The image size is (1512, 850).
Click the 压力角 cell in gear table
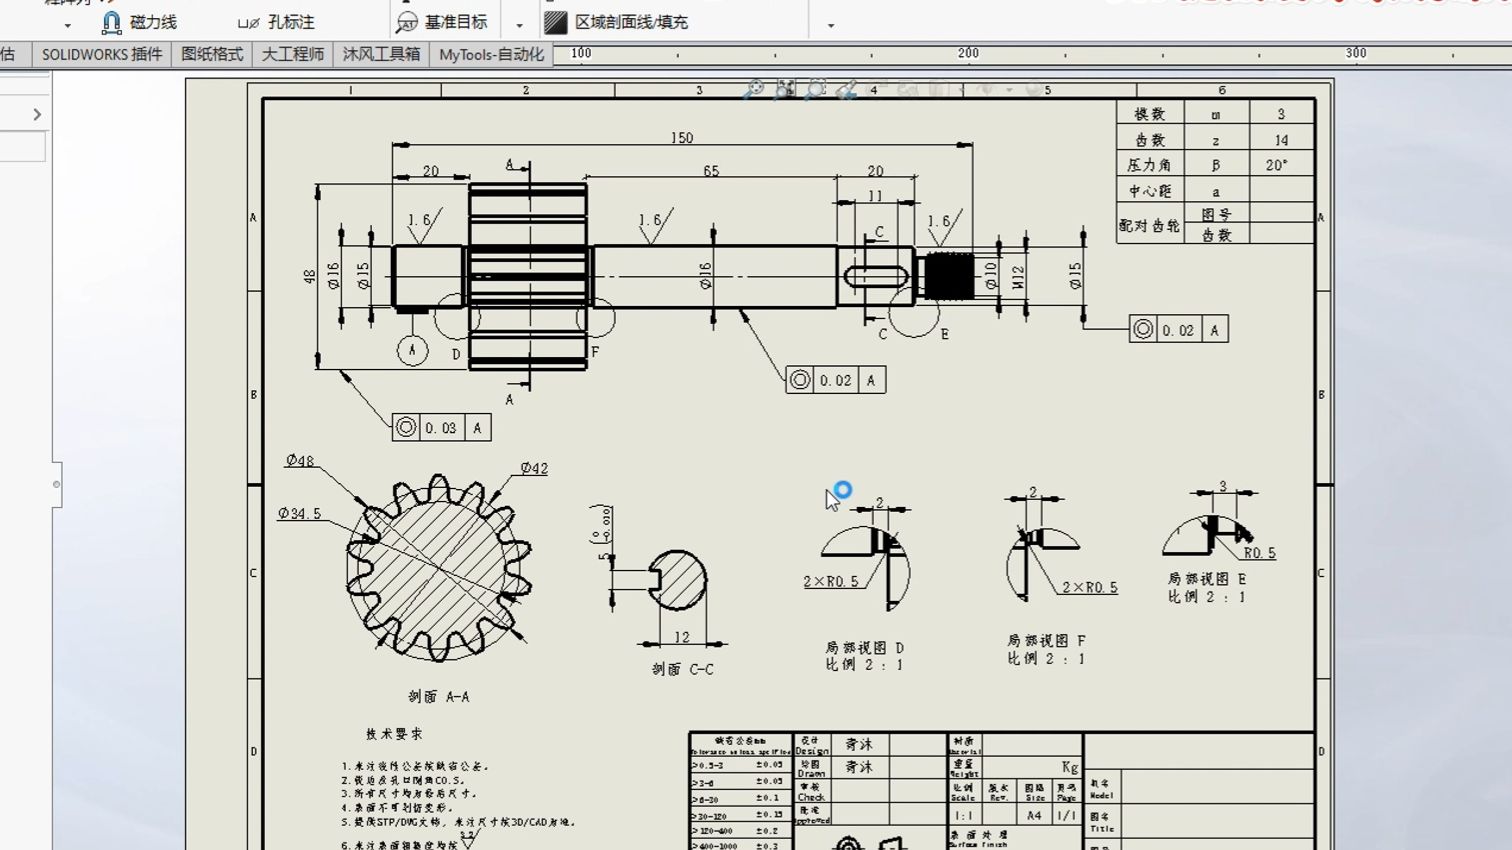(1150, 165)
